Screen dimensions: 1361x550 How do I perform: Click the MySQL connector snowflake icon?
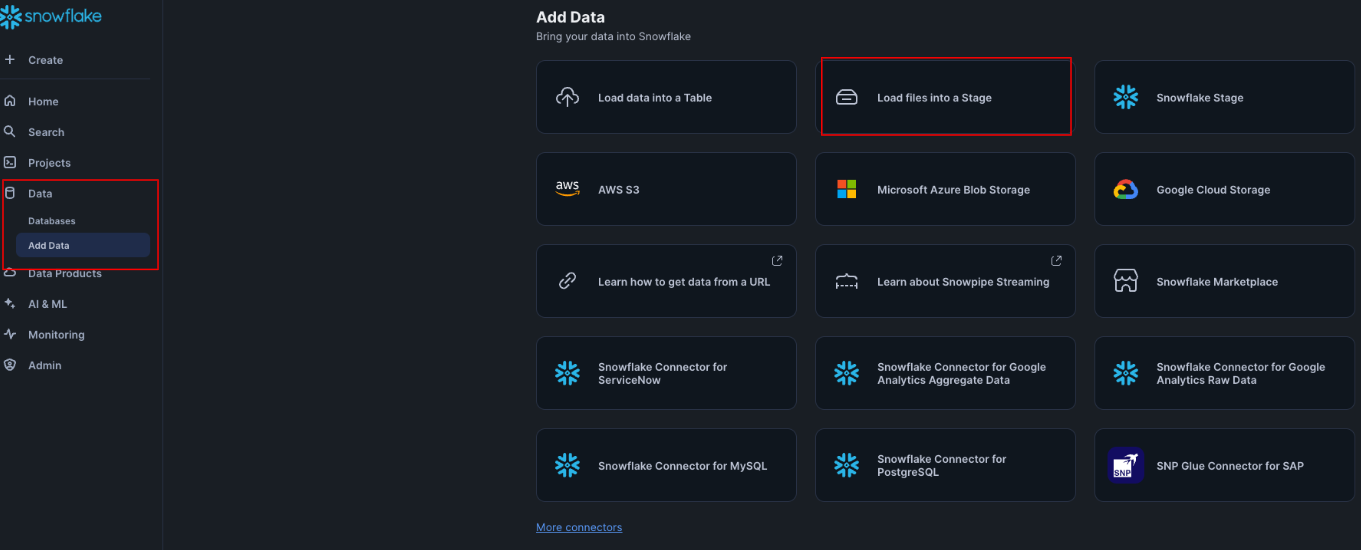(567, 465)
